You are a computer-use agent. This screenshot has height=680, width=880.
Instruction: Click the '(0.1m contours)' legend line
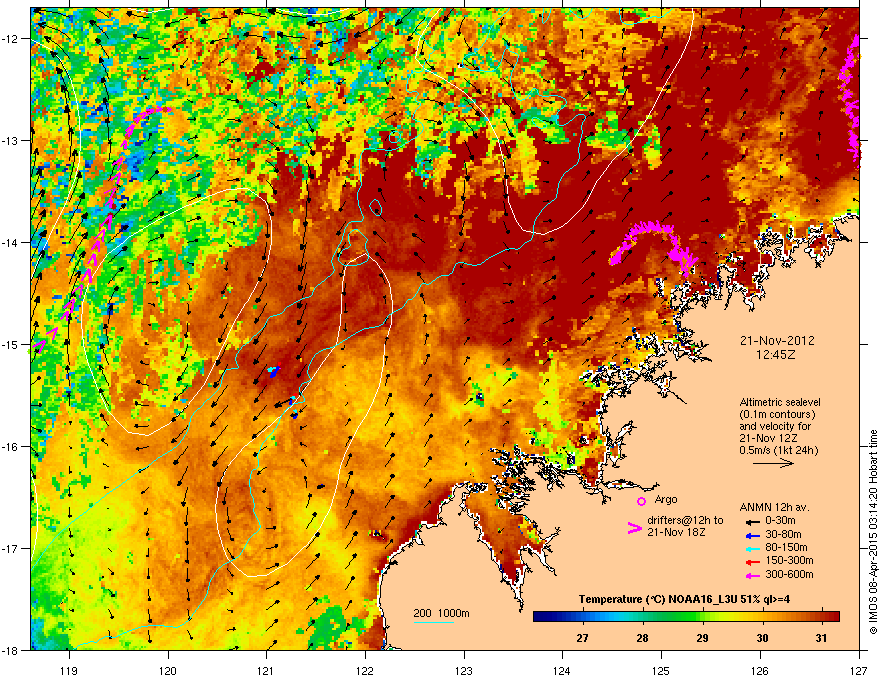click(777, 415)
